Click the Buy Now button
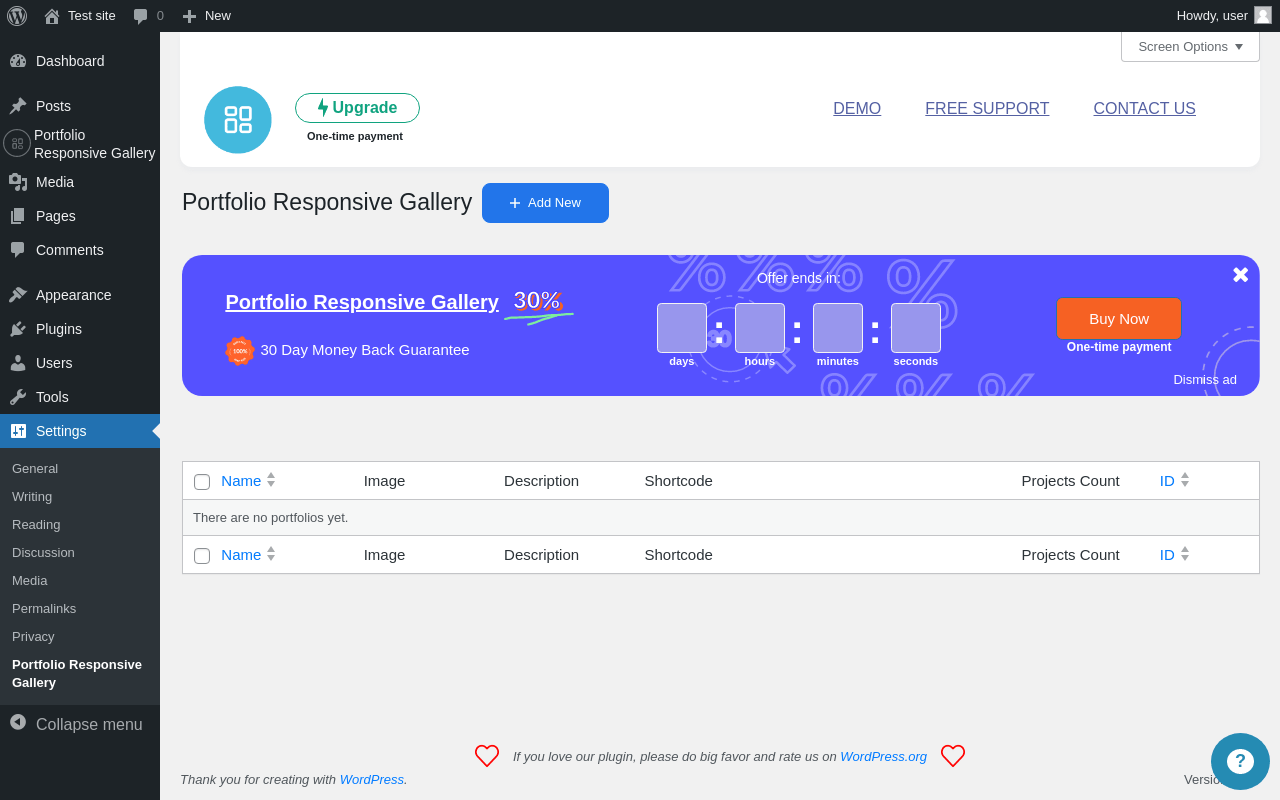The height and width of the screenshot is (800, 1280). (x=1119, y=319)
